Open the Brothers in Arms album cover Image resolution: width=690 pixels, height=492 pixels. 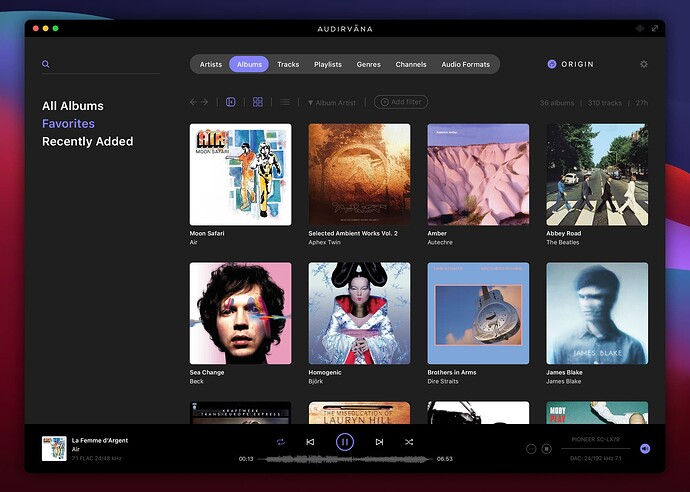478,313
